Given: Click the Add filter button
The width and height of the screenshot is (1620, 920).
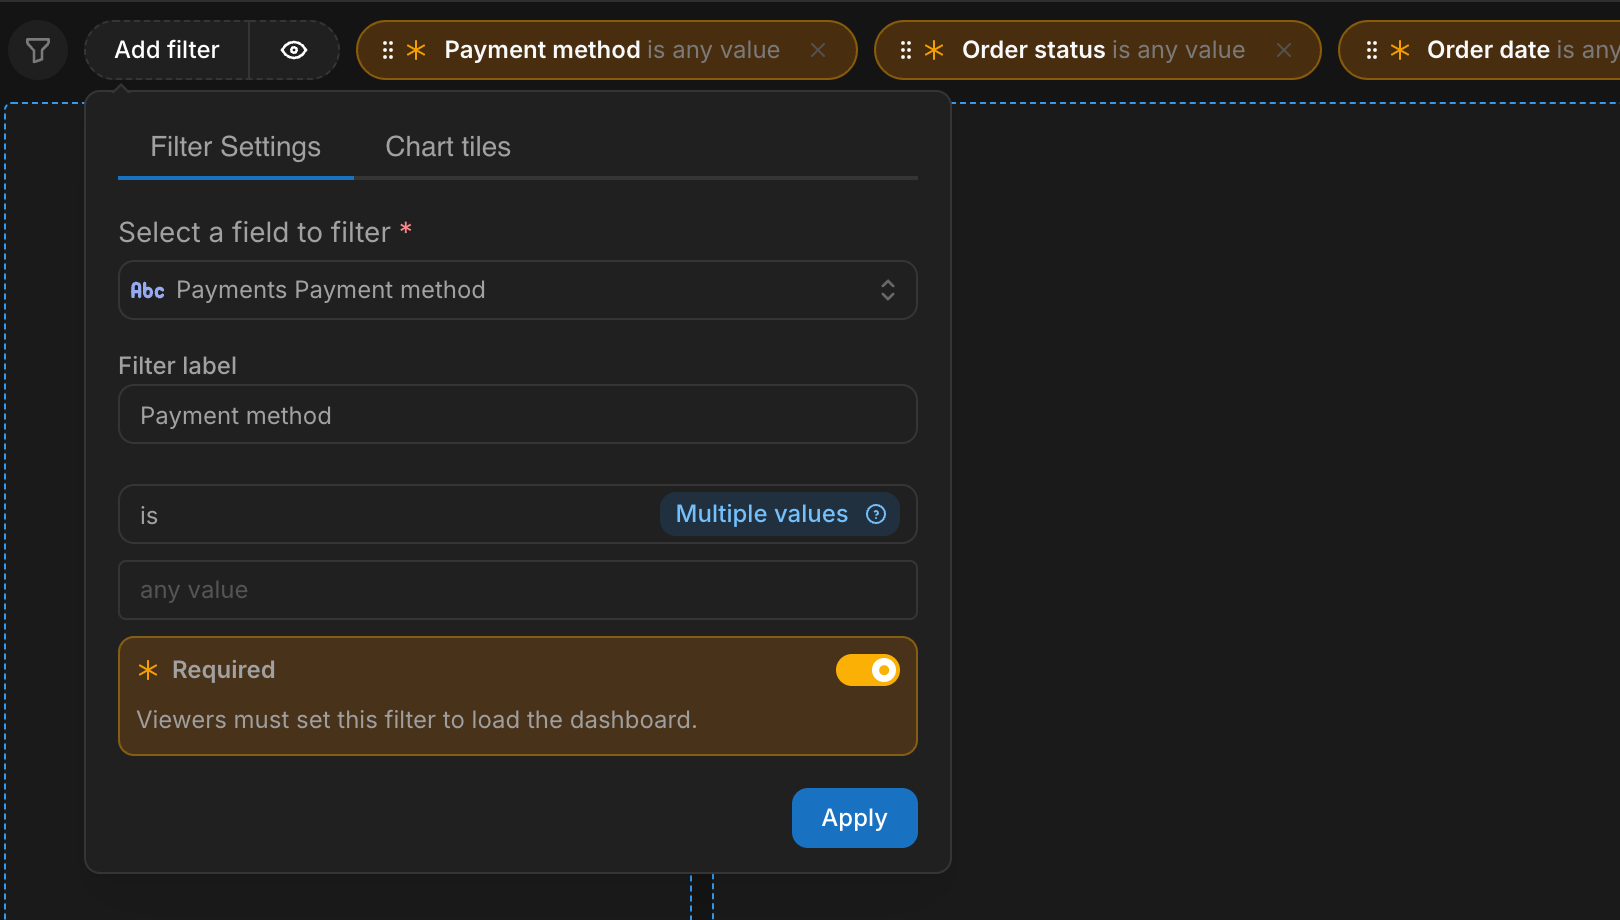Looking at the screenshot, I should click(x=167, y=50).
